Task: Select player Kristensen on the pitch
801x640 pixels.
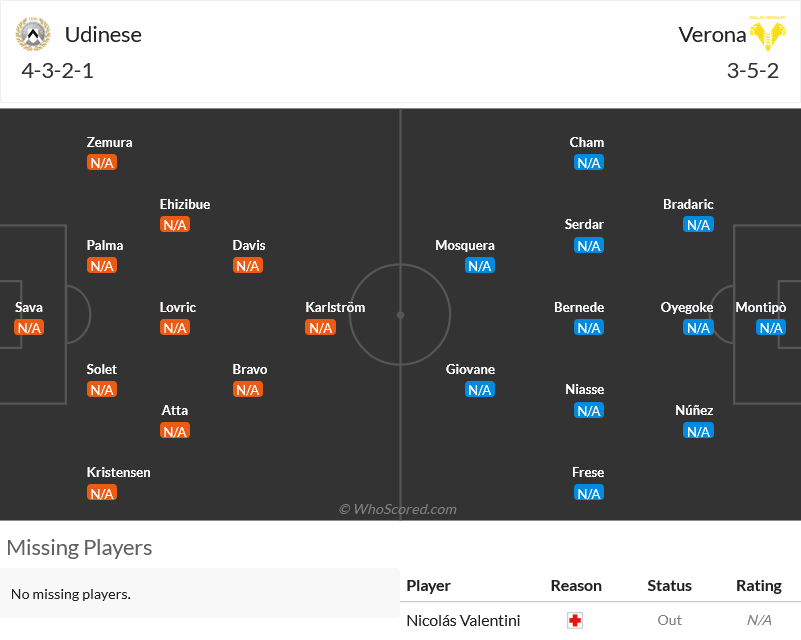Action: [x=119, y=472]
